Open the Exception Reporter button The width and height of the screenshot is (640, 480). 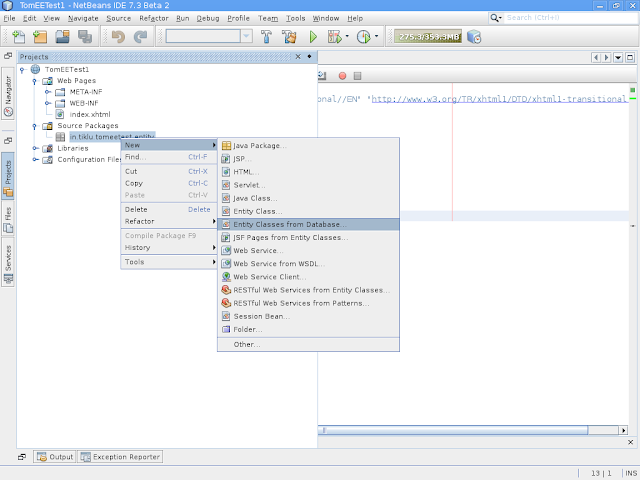tap(120, 457)
